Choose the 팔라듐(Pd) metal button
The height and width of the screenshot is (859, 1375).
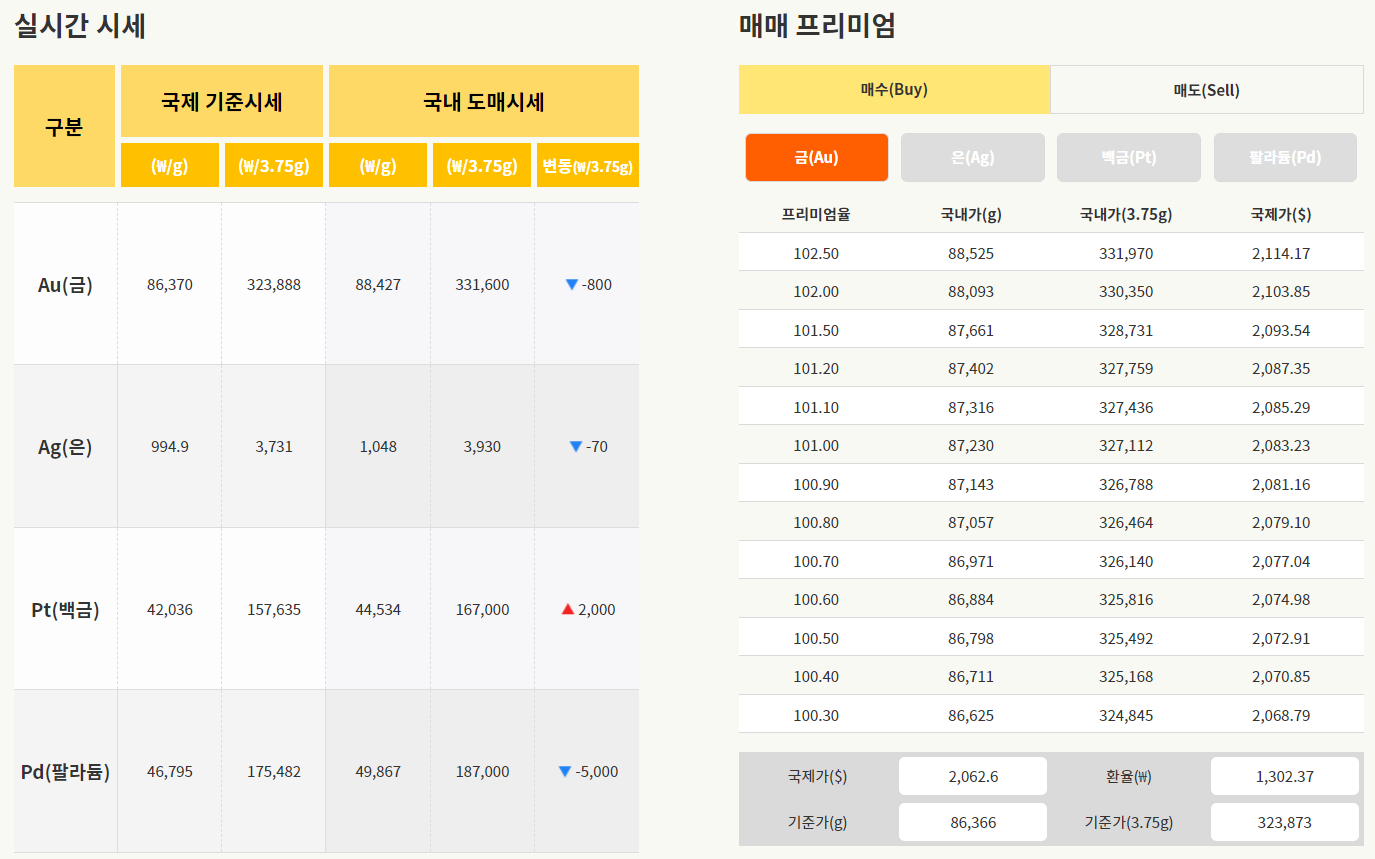[1285, 158]
